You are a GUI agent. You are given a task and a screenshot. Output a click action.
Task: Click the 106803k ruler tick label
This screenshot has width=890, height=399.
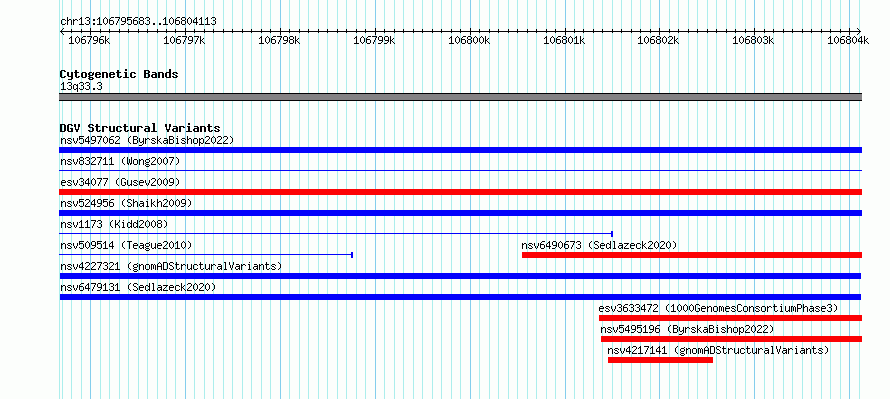[x=754, y=40]
